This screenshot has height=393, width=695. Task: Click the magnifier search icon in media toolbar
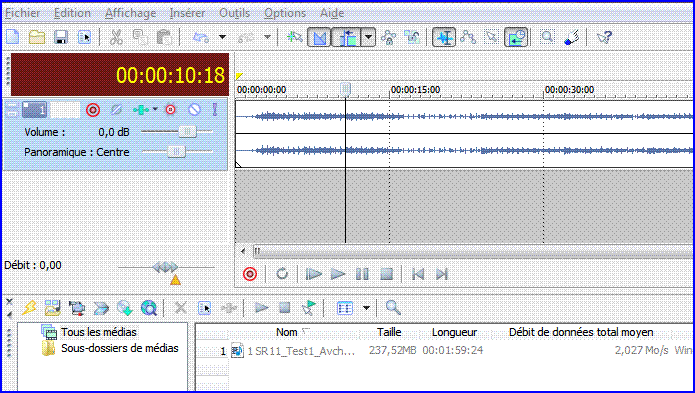(x=393, y=307)
